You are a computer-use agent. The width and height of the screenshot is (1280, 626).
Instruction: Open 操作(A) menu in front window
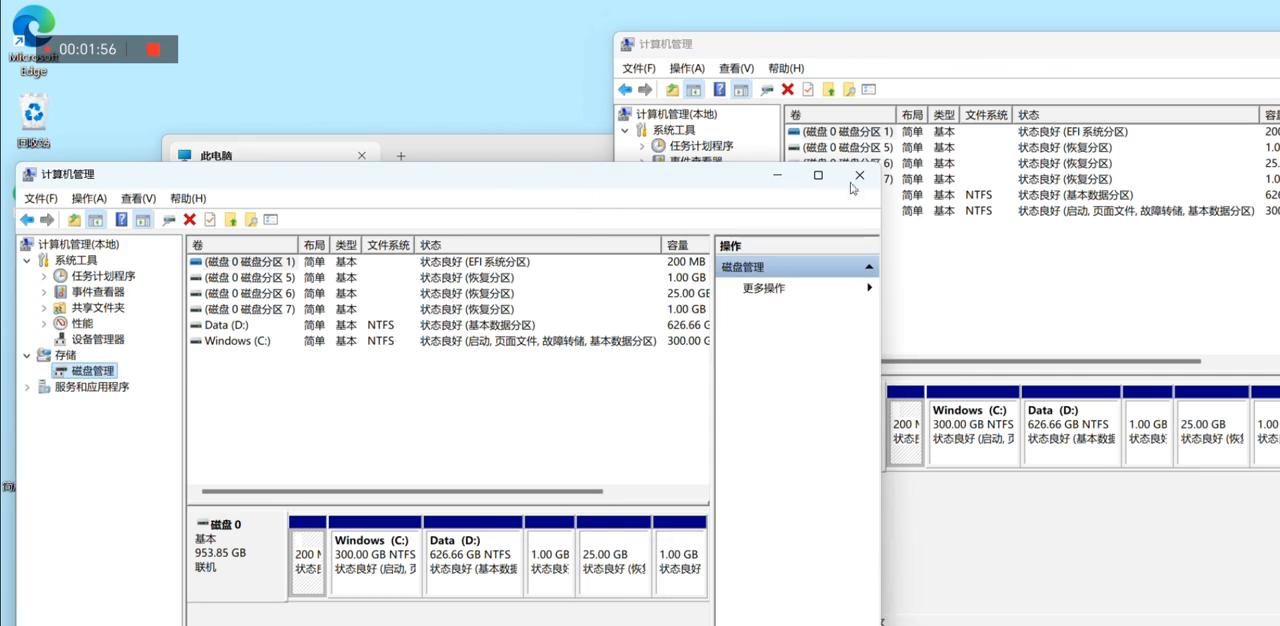tap(88, 198)
